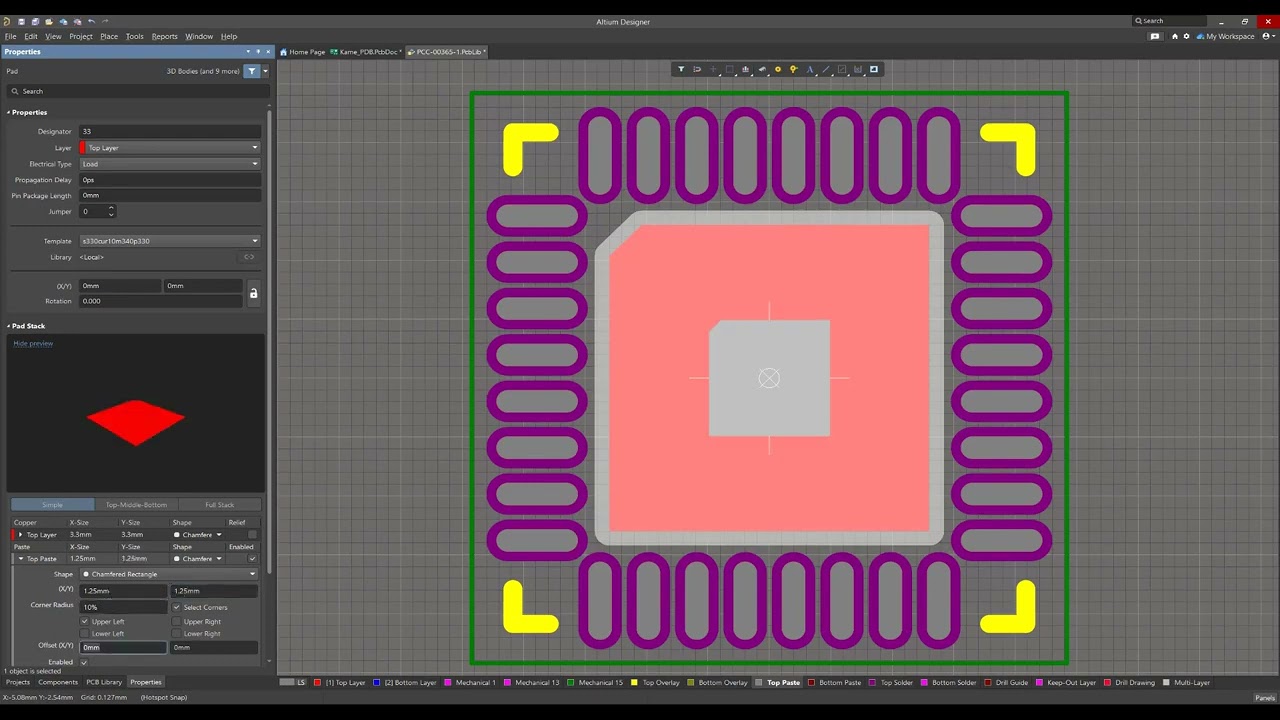Uncheck the Select Corners checkbox
1280x720 pixels.
coord(177,607)
